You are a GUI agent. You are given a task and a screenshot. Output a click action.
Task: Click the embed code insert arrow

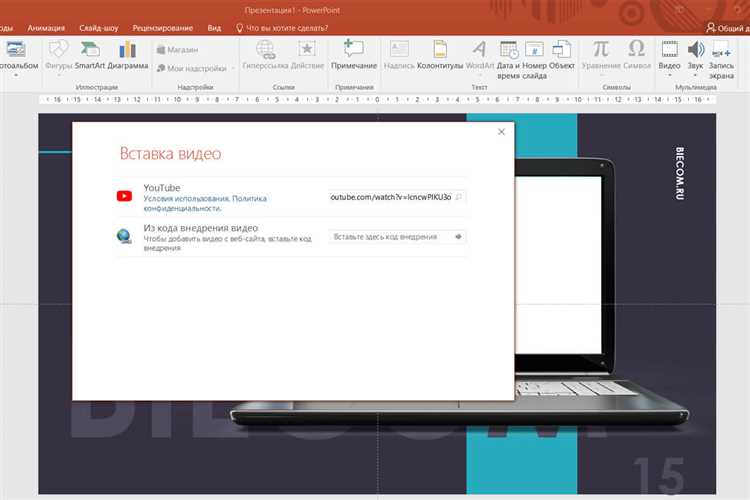click(458, 236)
